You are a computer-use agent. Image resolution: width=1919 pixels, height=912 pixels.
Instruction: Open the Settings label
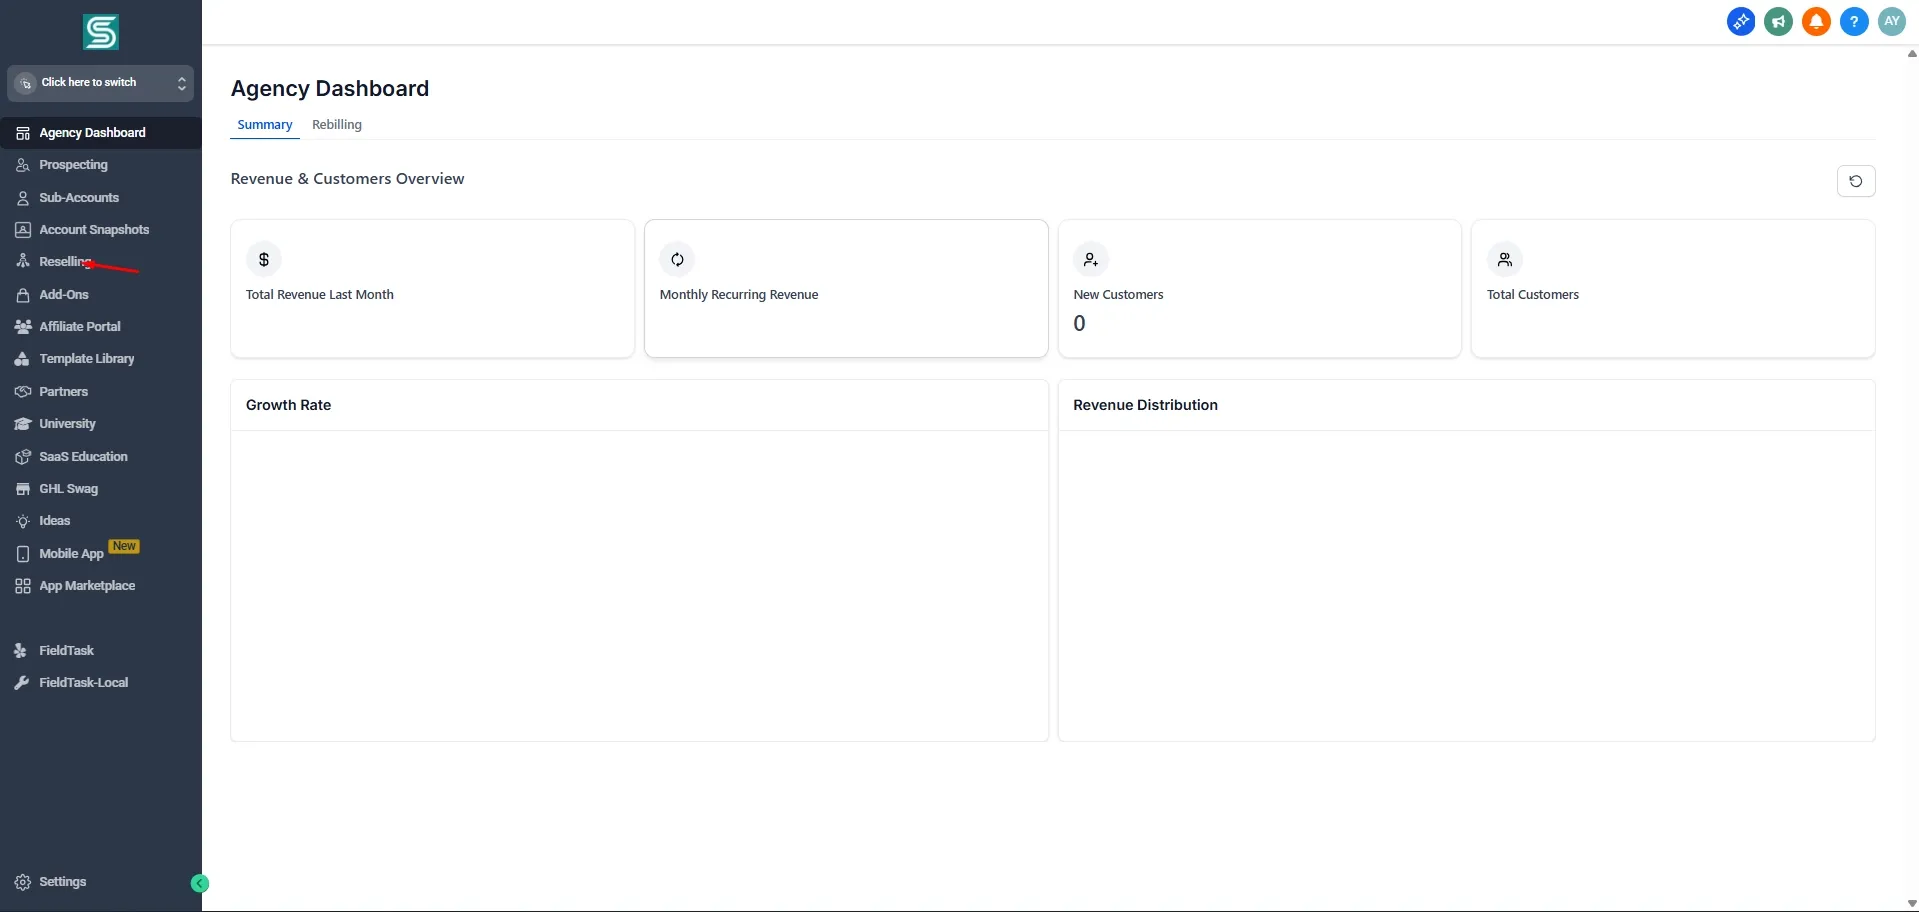[x=63, y=882]
